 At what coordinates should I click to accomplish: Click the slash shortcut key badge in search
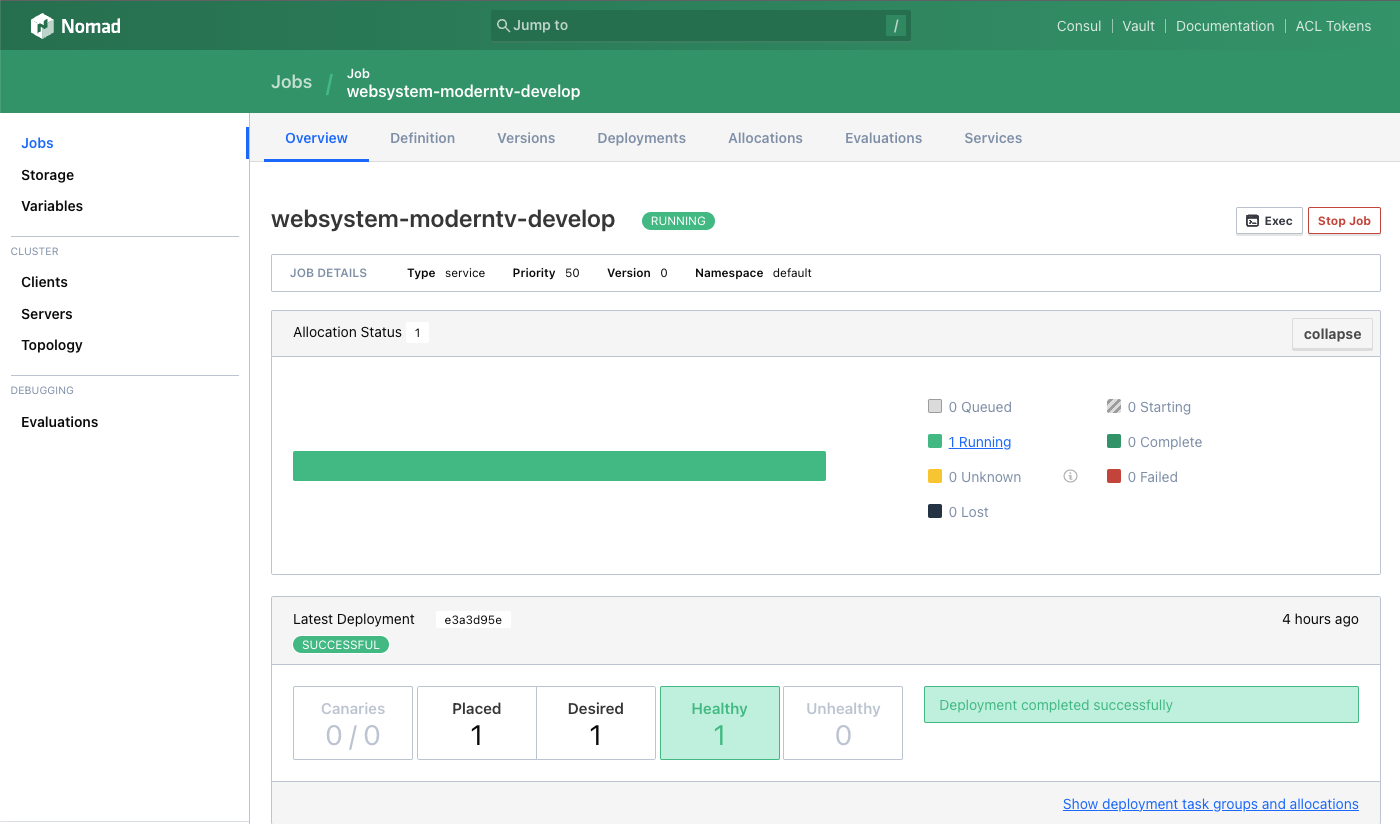tap(895, 26)
